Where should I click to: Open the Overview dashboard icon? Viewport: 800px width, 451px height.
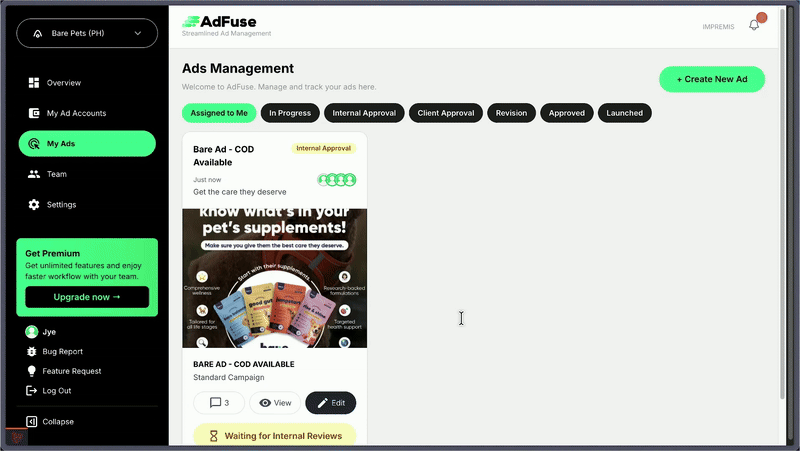click(34, 83)
